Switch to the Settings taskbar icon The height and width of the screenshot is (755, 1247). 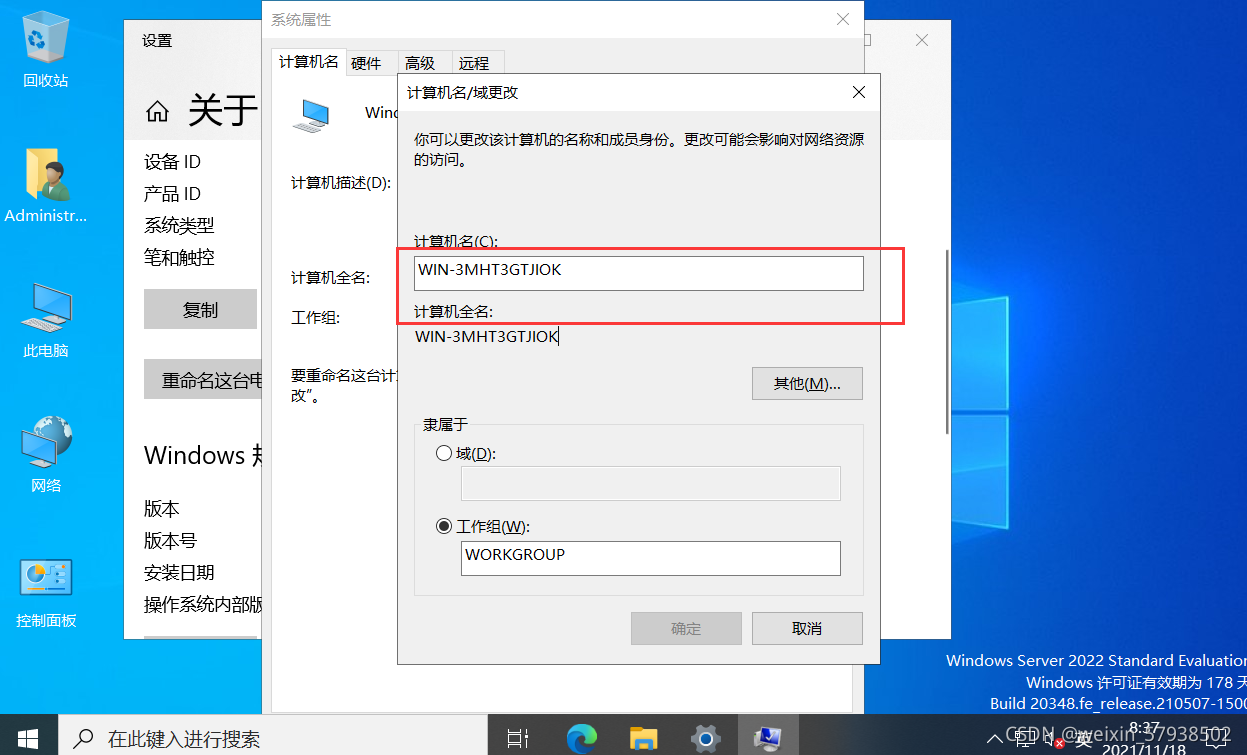point(705,739)
